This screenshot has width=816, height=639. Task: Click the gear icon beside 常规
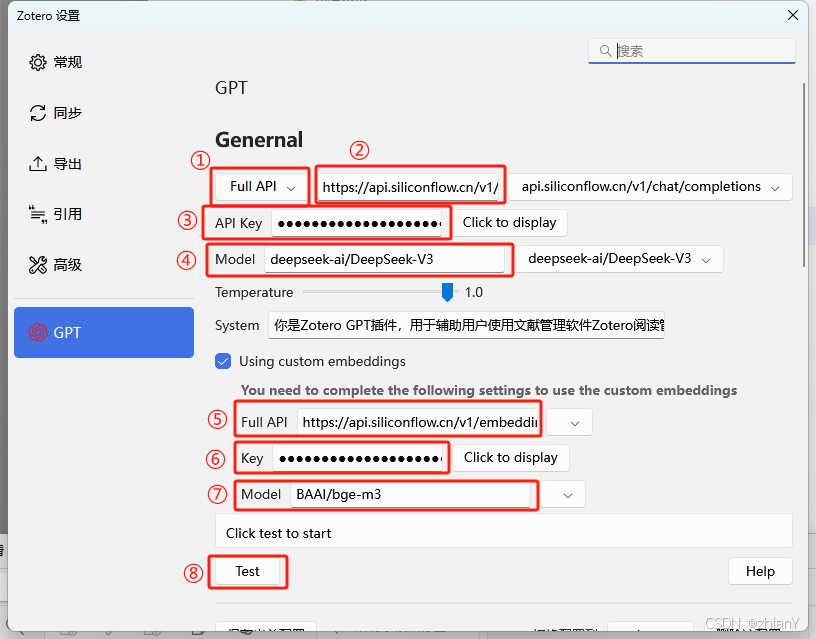(x=37, y=62)
